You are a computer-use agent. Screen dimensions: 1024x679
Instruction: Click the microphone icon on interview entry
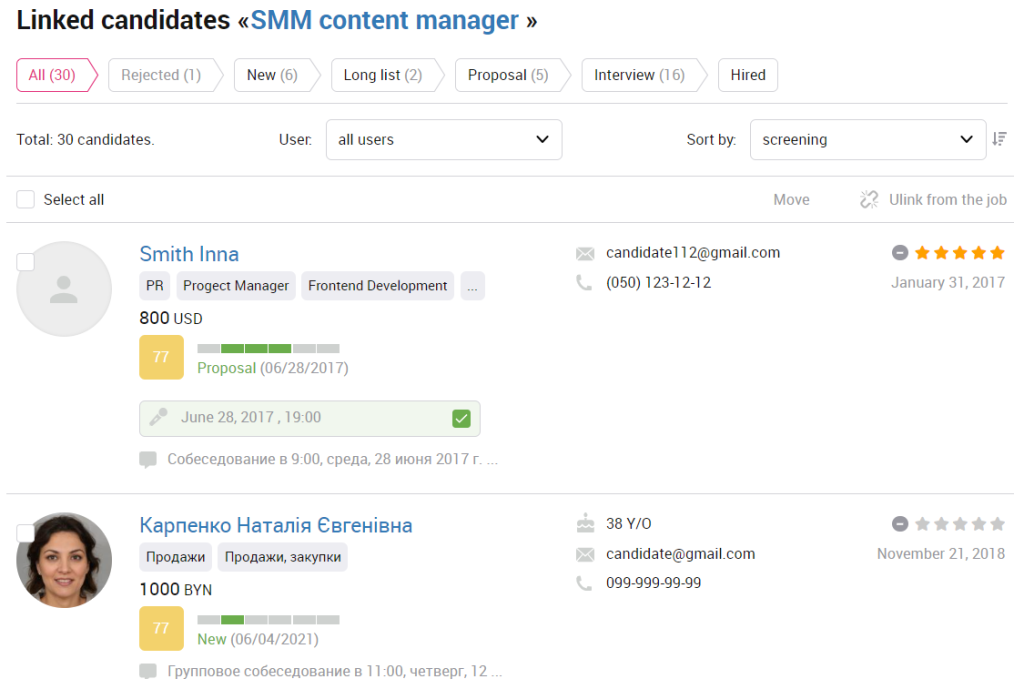[159, 417]
